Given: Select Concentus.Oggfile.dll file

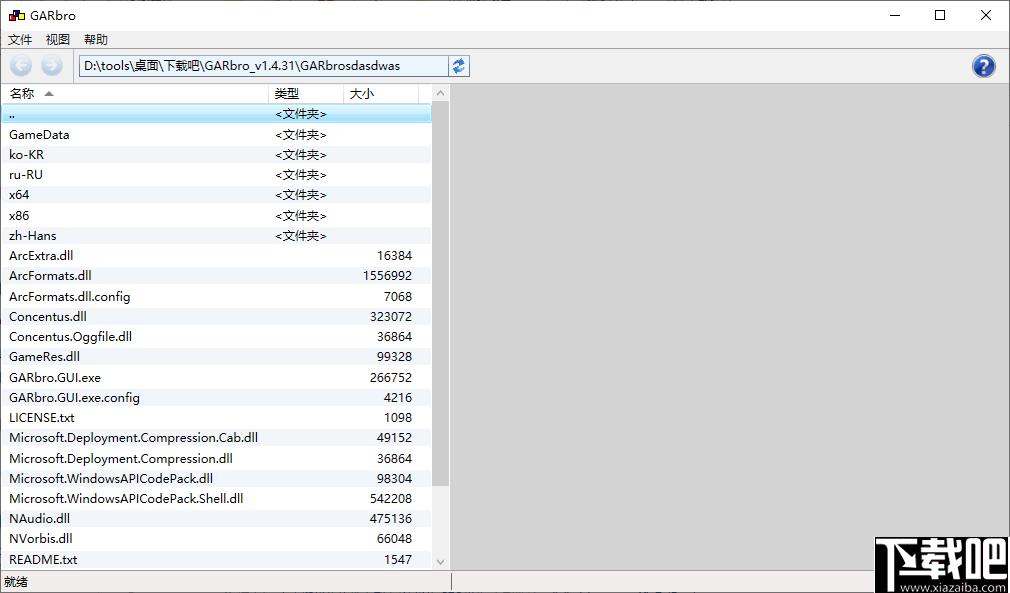Looking at the screenshot, I should 216,336.
